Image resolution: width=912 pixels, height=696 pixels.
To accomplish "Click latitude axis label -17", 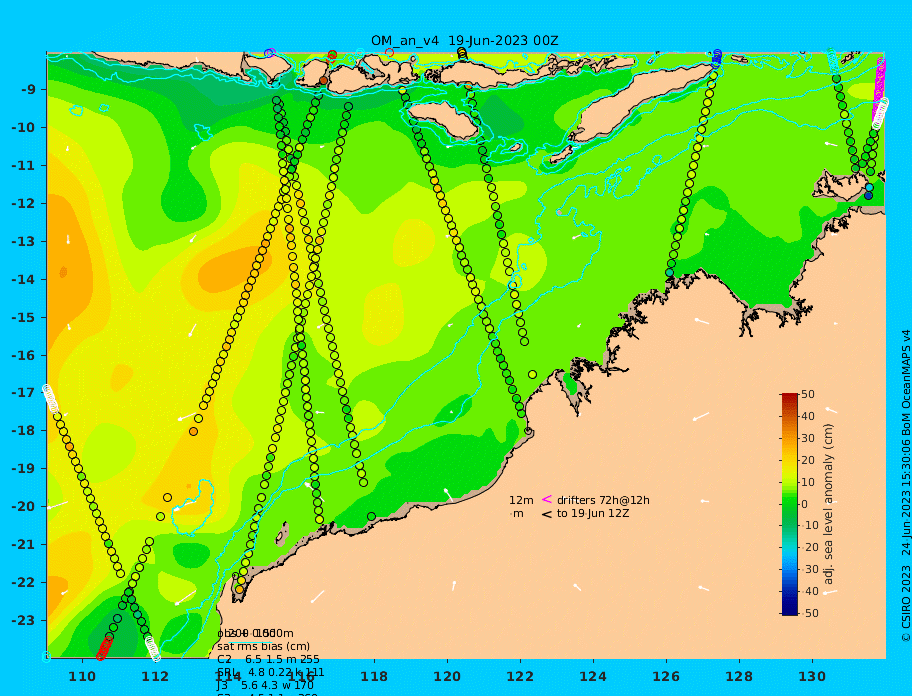I will coord(24,393).
